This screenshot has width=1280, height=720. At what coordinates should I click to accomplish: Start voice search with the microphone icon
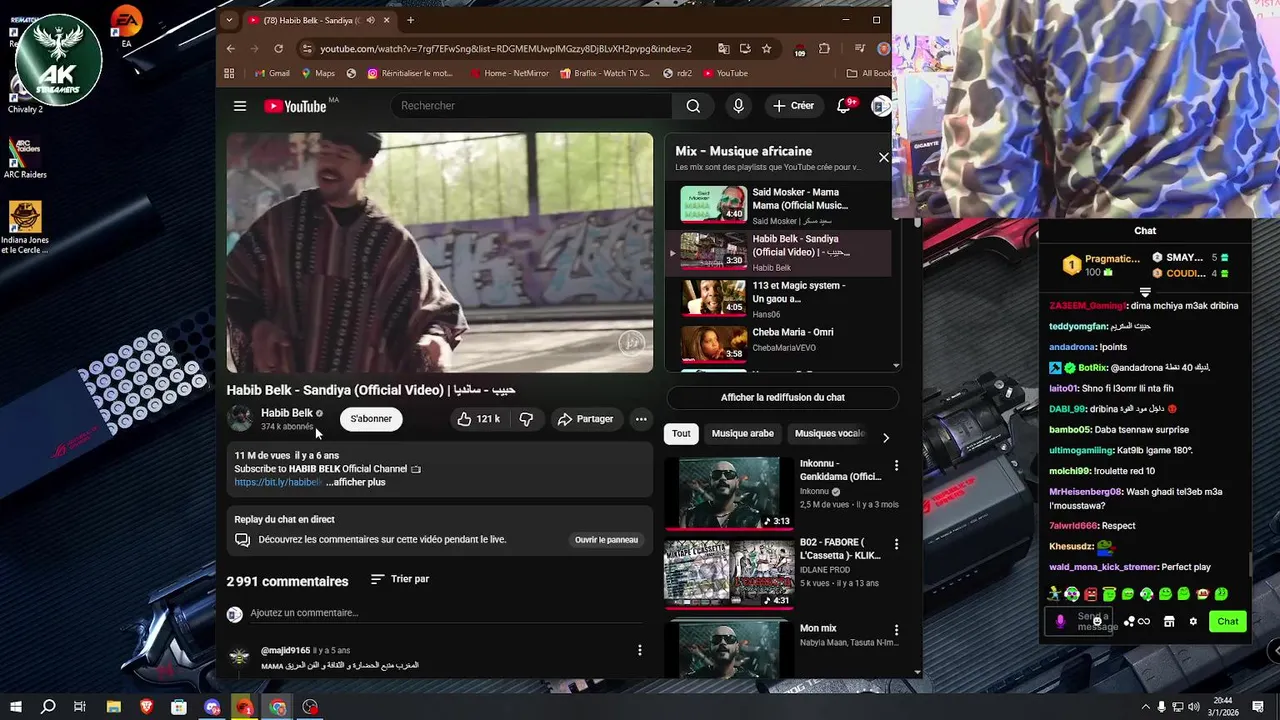point(738,106)
